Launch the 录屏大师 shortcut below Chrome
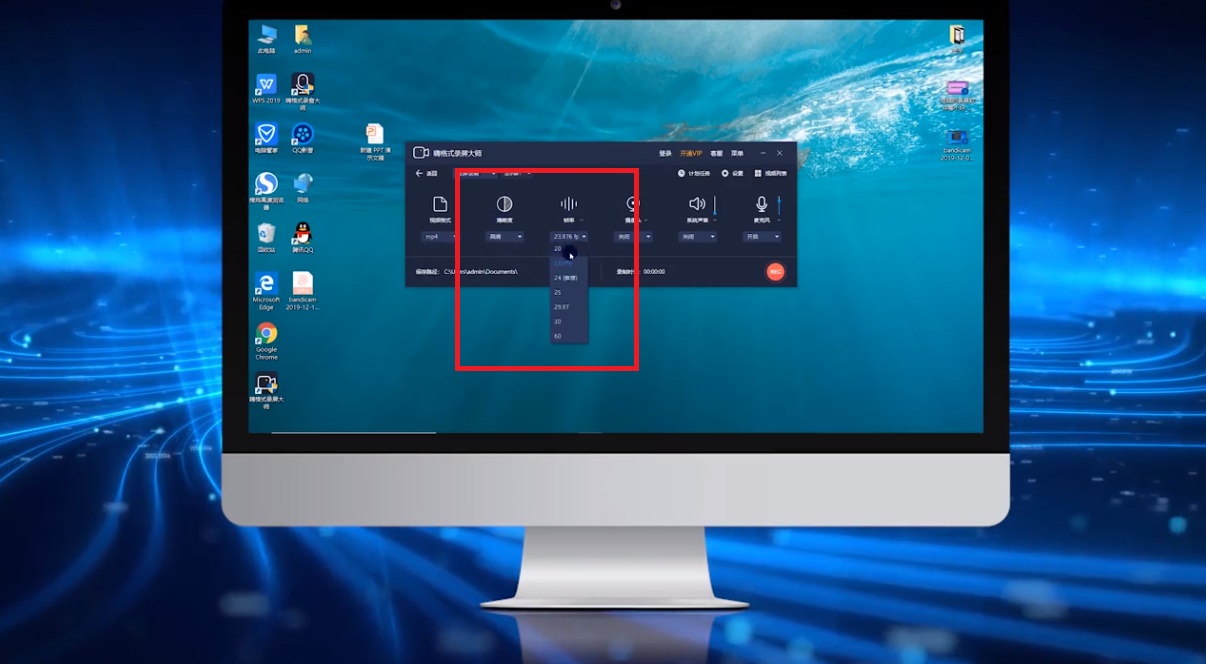The width and height of the screenshot is (1206, 664). [266, 392]
